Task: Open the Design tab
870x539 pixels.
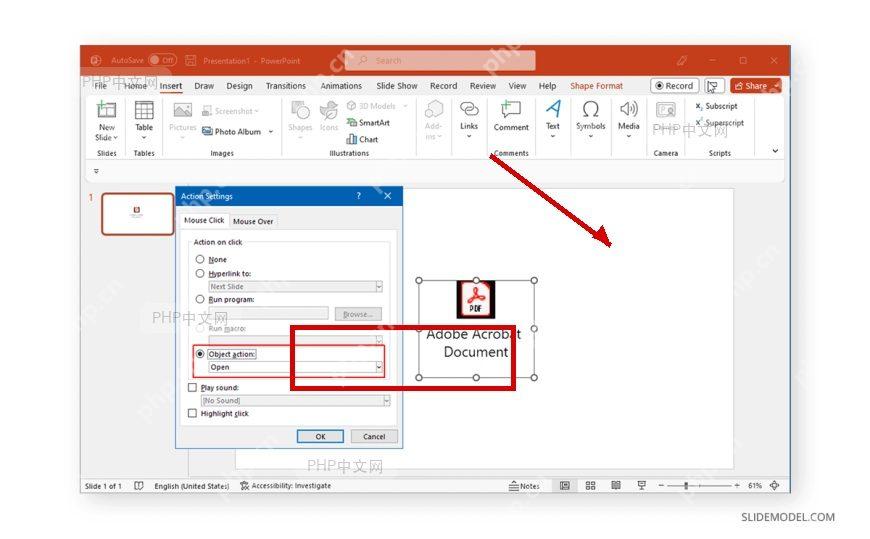Action: click(x=239, y=86)
